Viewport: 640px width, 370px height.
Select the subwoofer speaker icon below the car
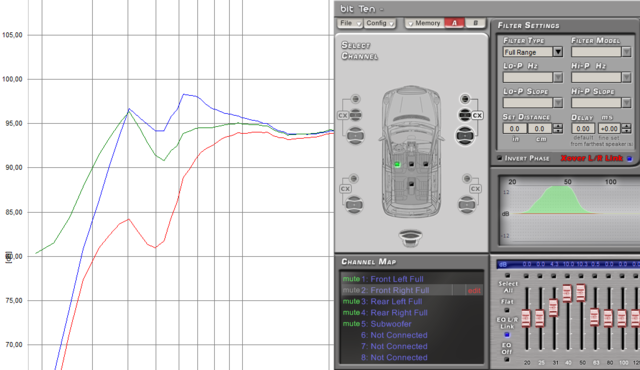point(411,238)
